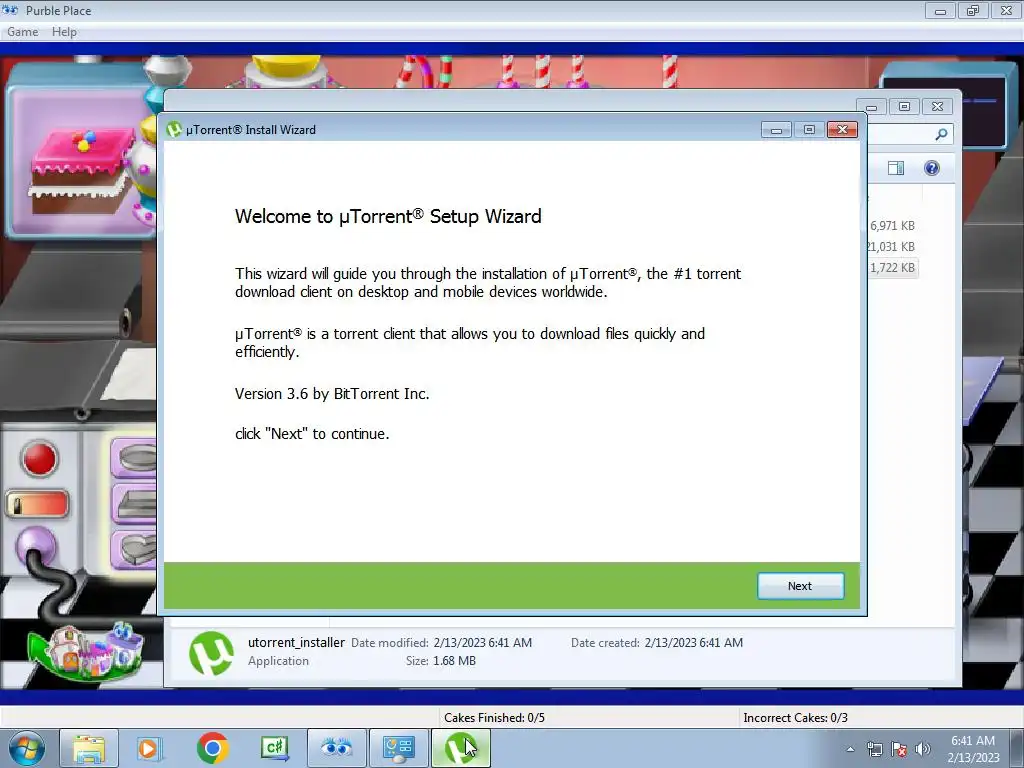
Task: Open Google Chrome from the taskbar
Action: click(212, 748)
